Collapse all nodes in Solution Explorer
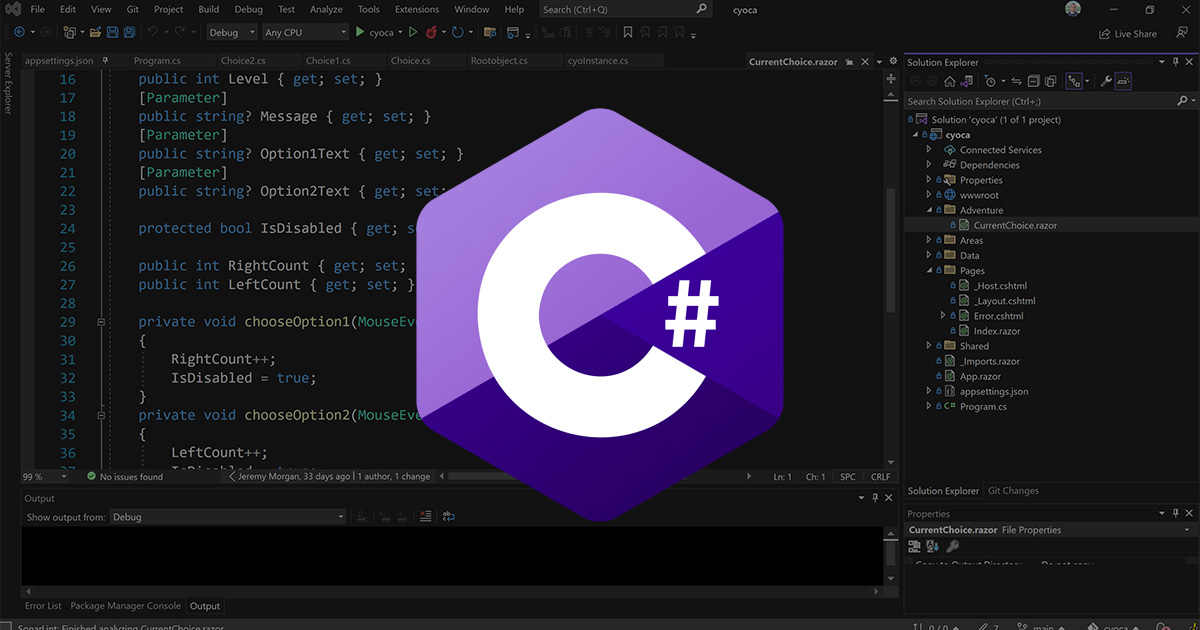This screenshot has height=630, width=1200. pyautogui.click(x=1034, y=82)
